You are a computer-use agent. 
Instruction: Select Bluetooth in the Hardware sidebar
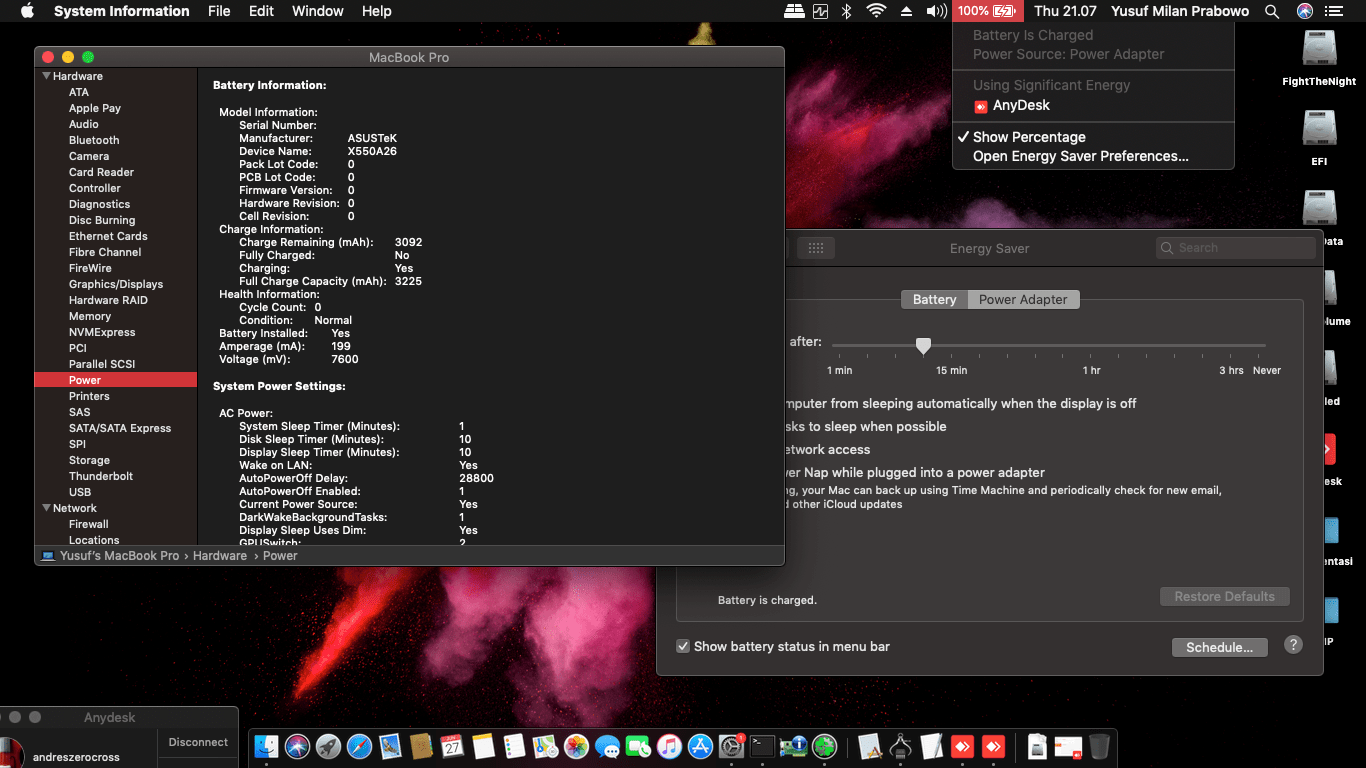click(x=94, y=140)
